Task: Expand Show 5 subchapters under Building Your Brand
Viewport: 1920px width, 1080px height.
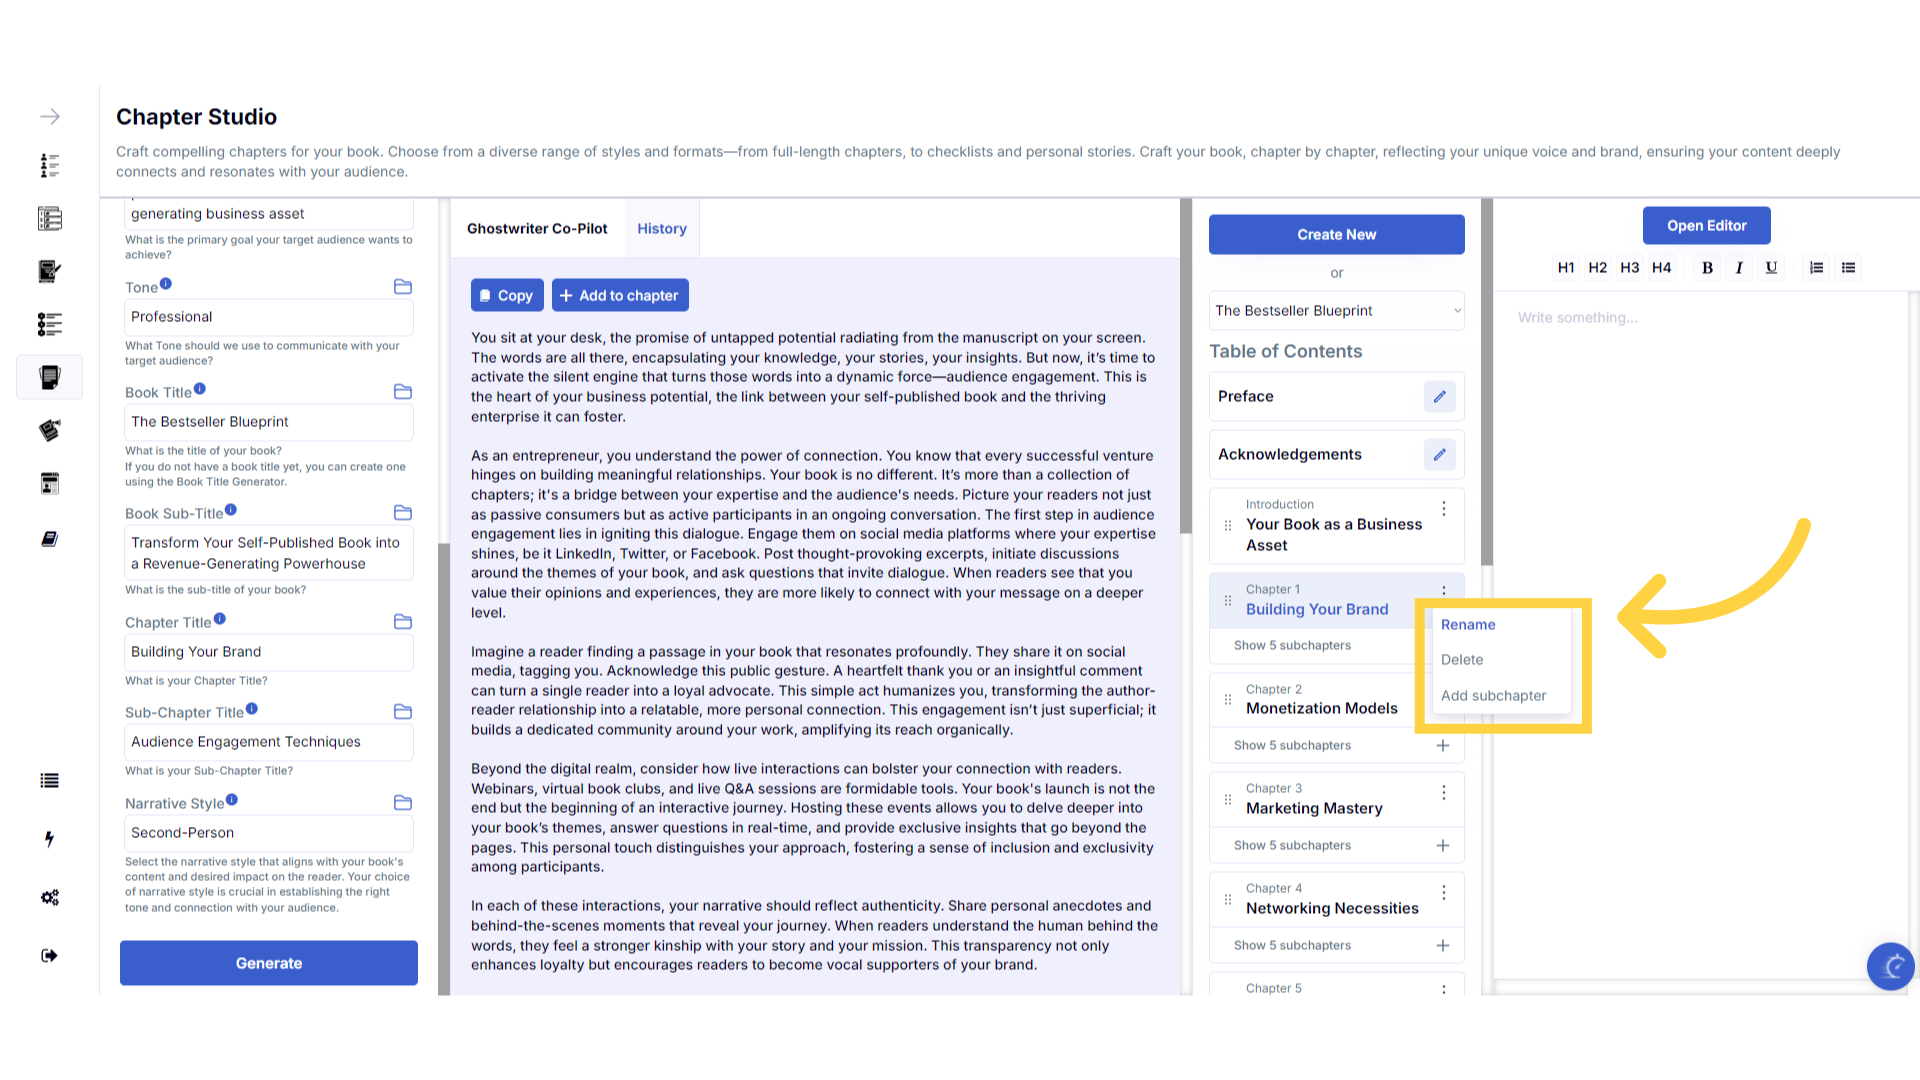Action: point(1292,646)
